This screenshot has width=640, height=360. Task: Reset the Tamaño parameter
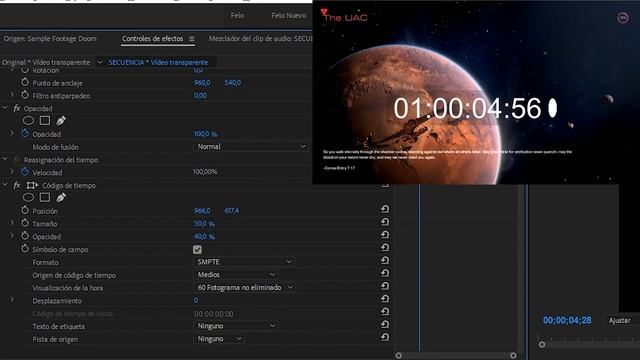click(x=385, y=222)
